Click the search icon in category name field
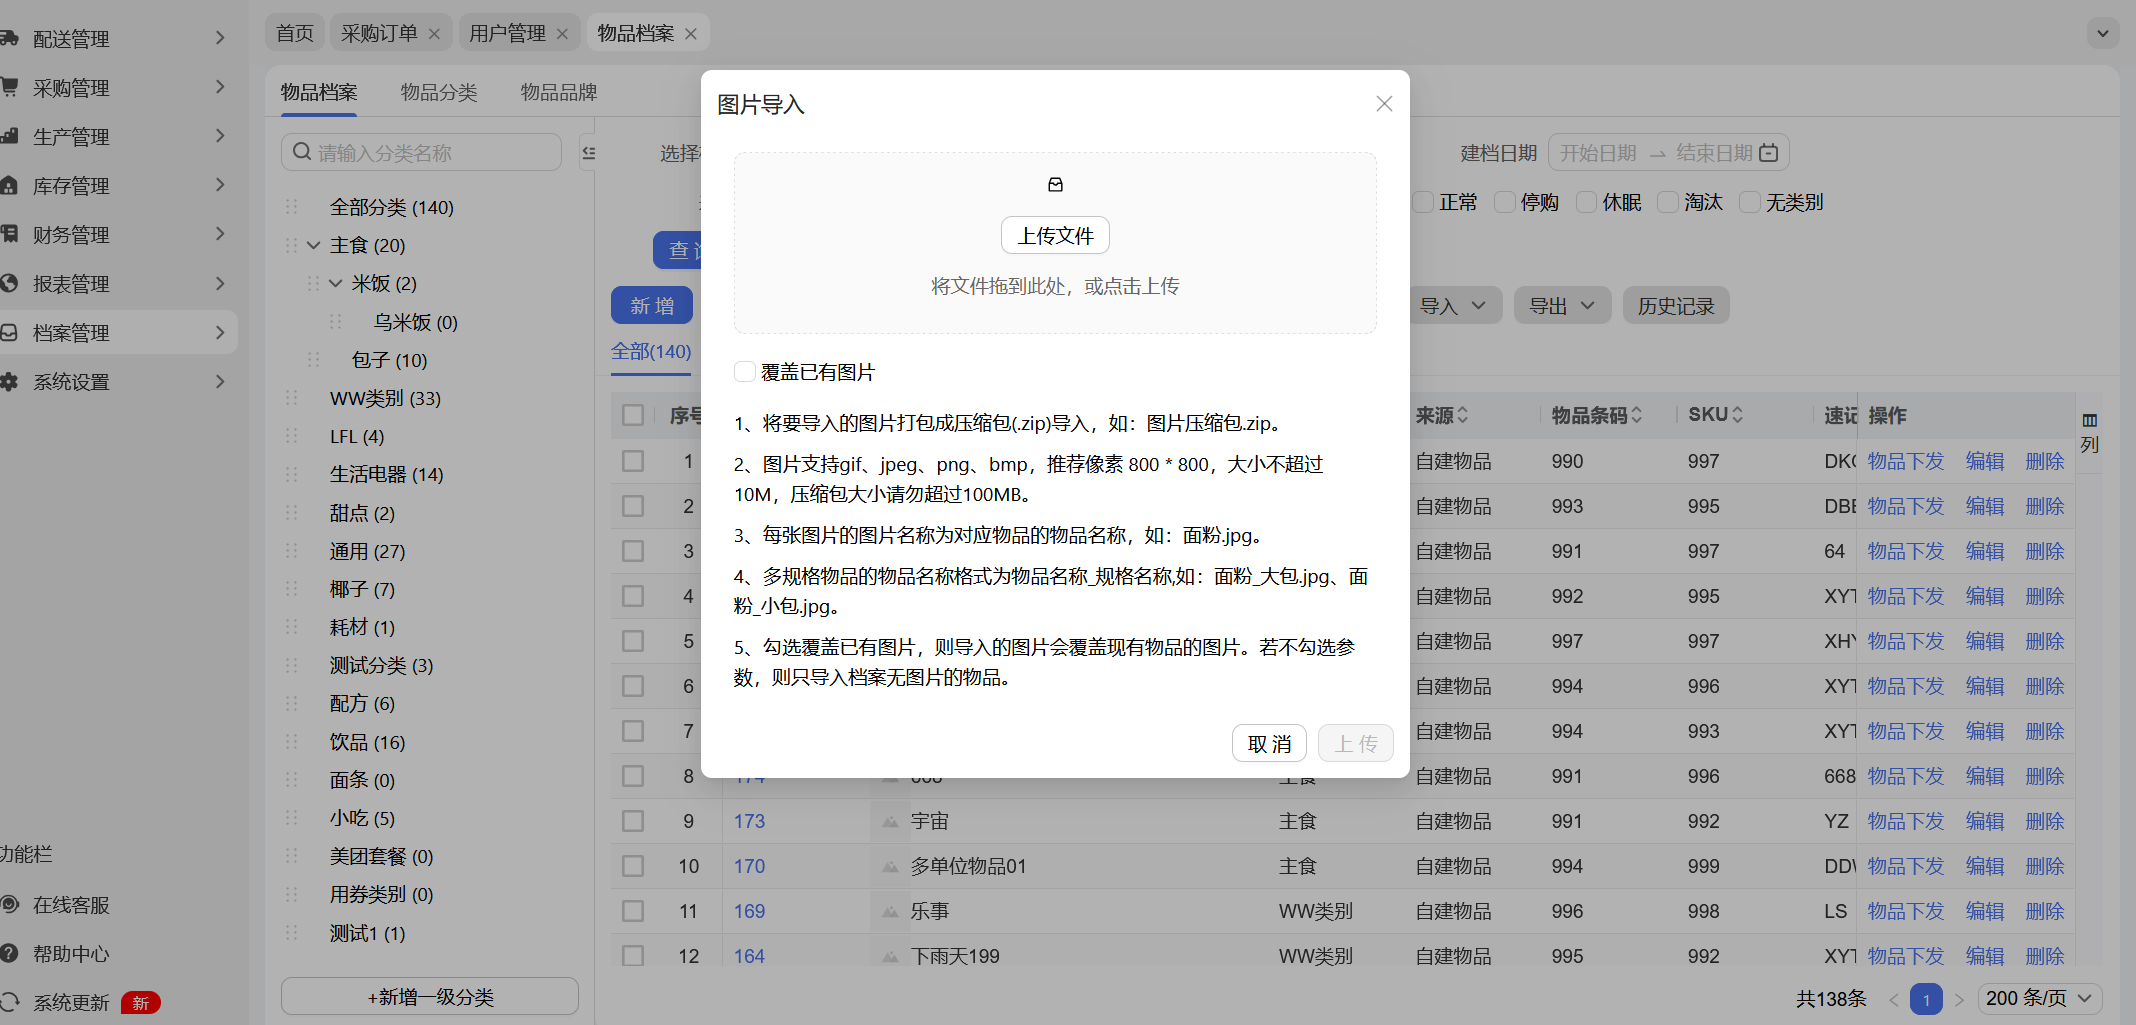2136x1025 pixels. pyautogui.click(x=301, y=152)
